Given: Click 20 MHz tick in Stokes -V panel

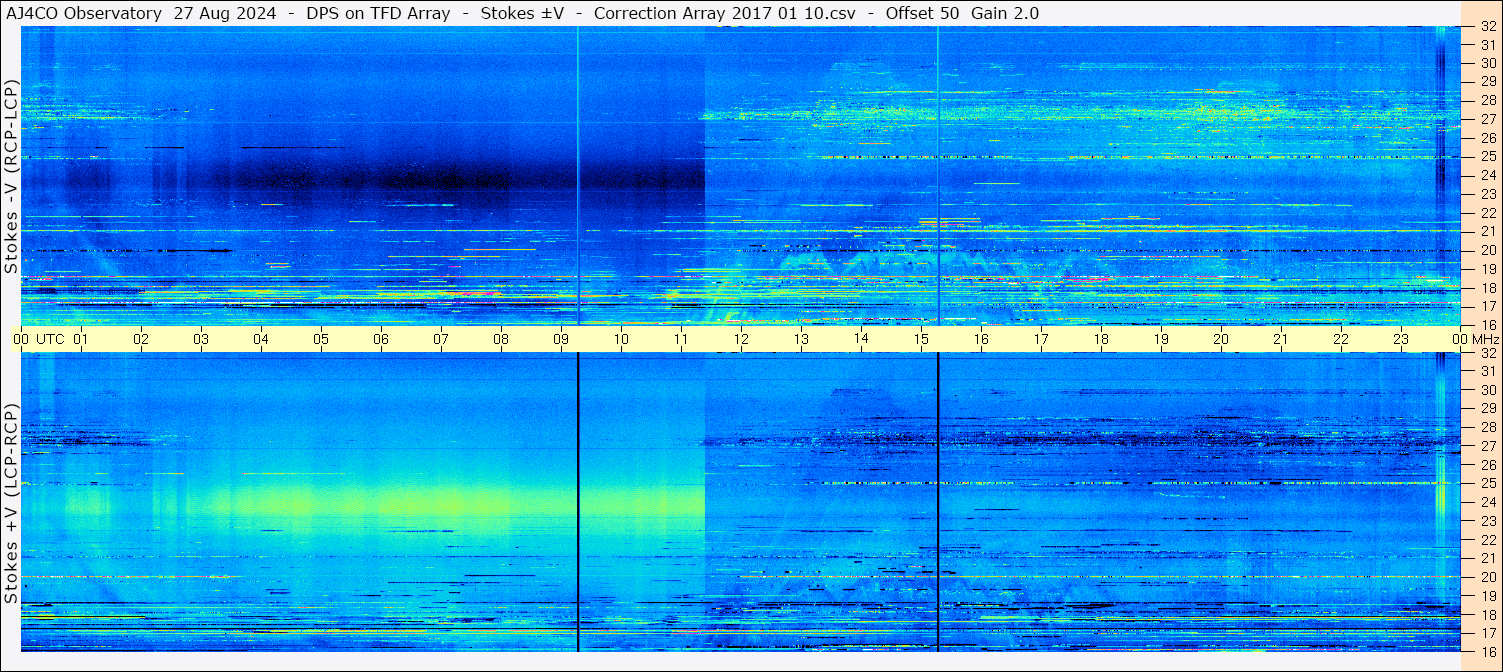Looking at the screenshot, I should click(1487, 250).
